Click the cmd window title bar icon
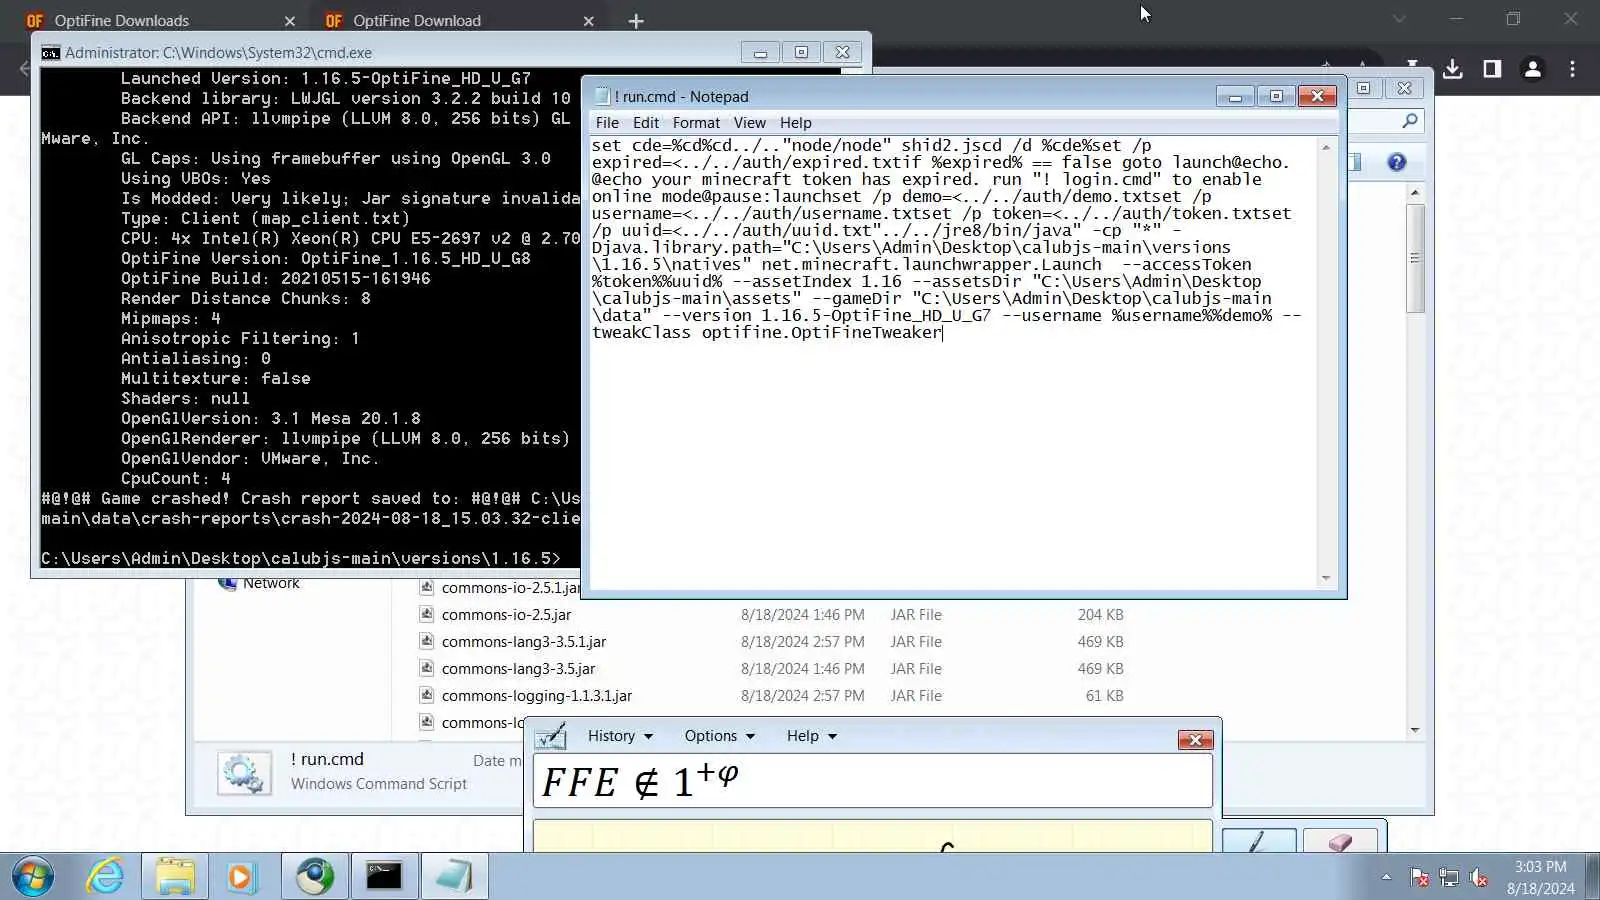Image resolution: width=1600 pixels, height=900 pixels. click(x=50, y=53)
